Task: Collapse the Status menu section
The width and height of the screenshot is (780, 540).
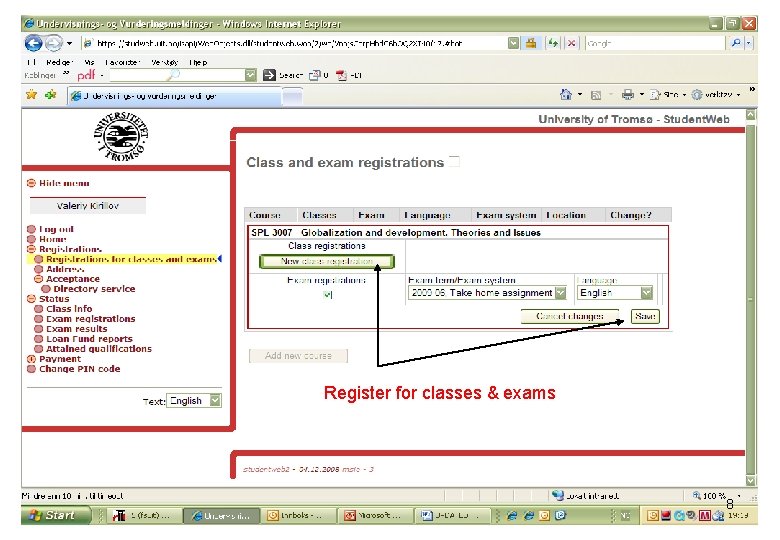Action: (x=31, y=299)
